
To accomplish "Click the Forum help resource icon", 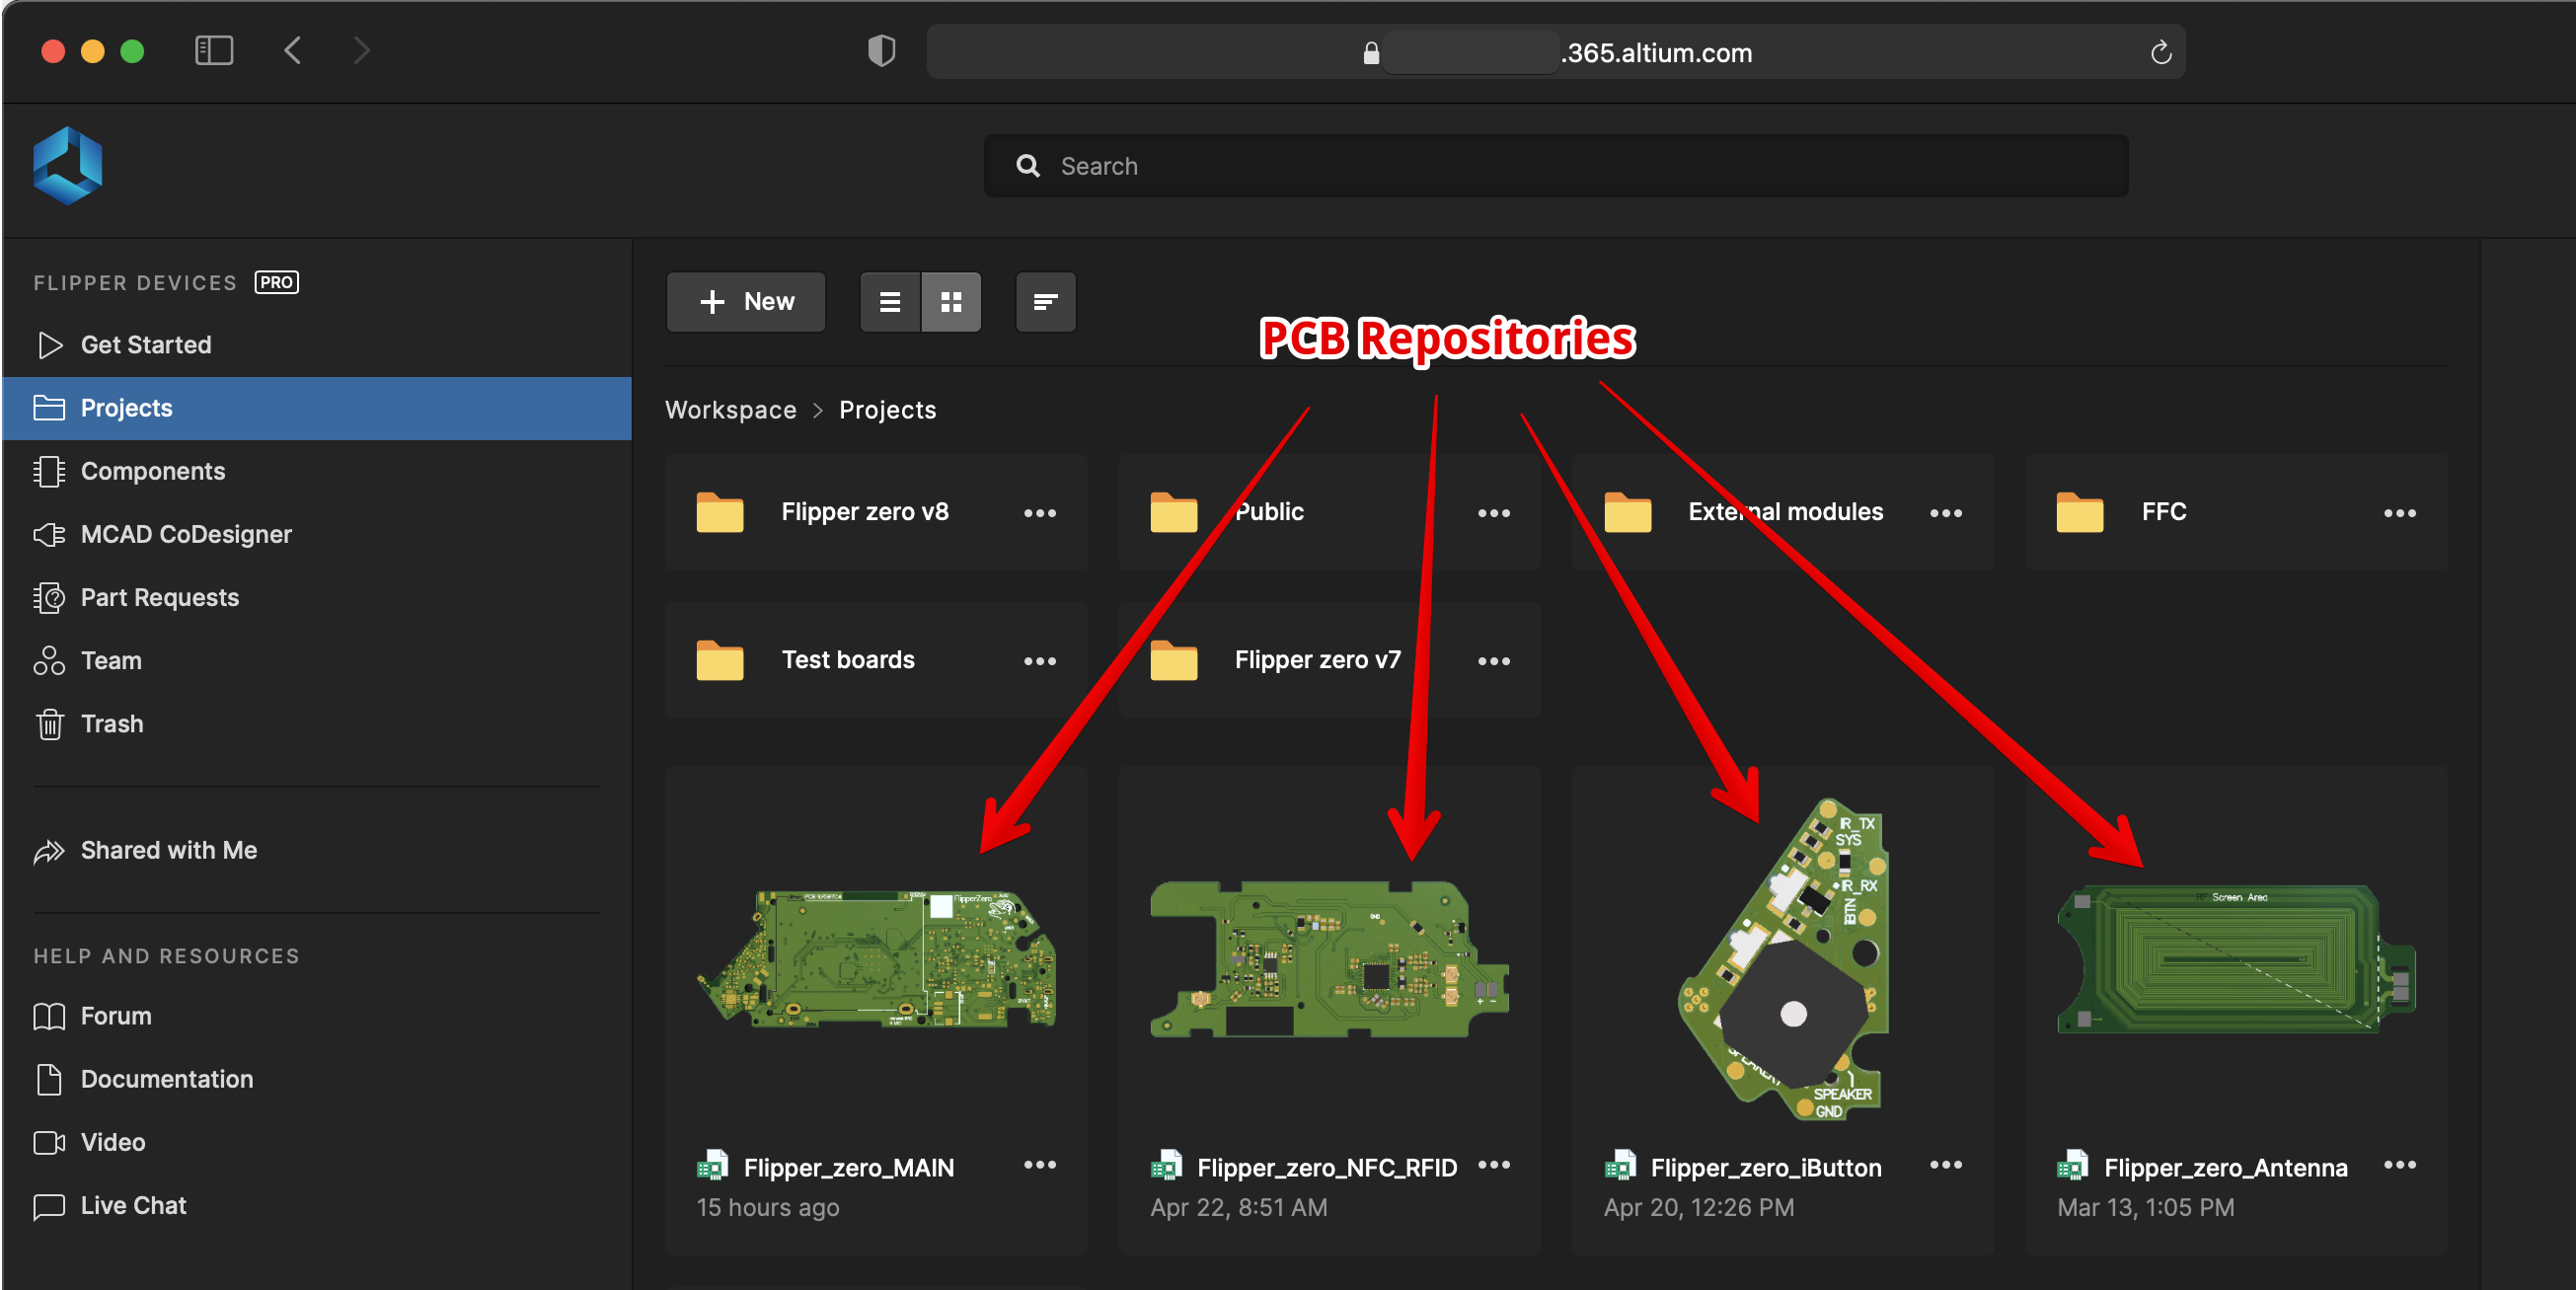I will [49, 1016].
